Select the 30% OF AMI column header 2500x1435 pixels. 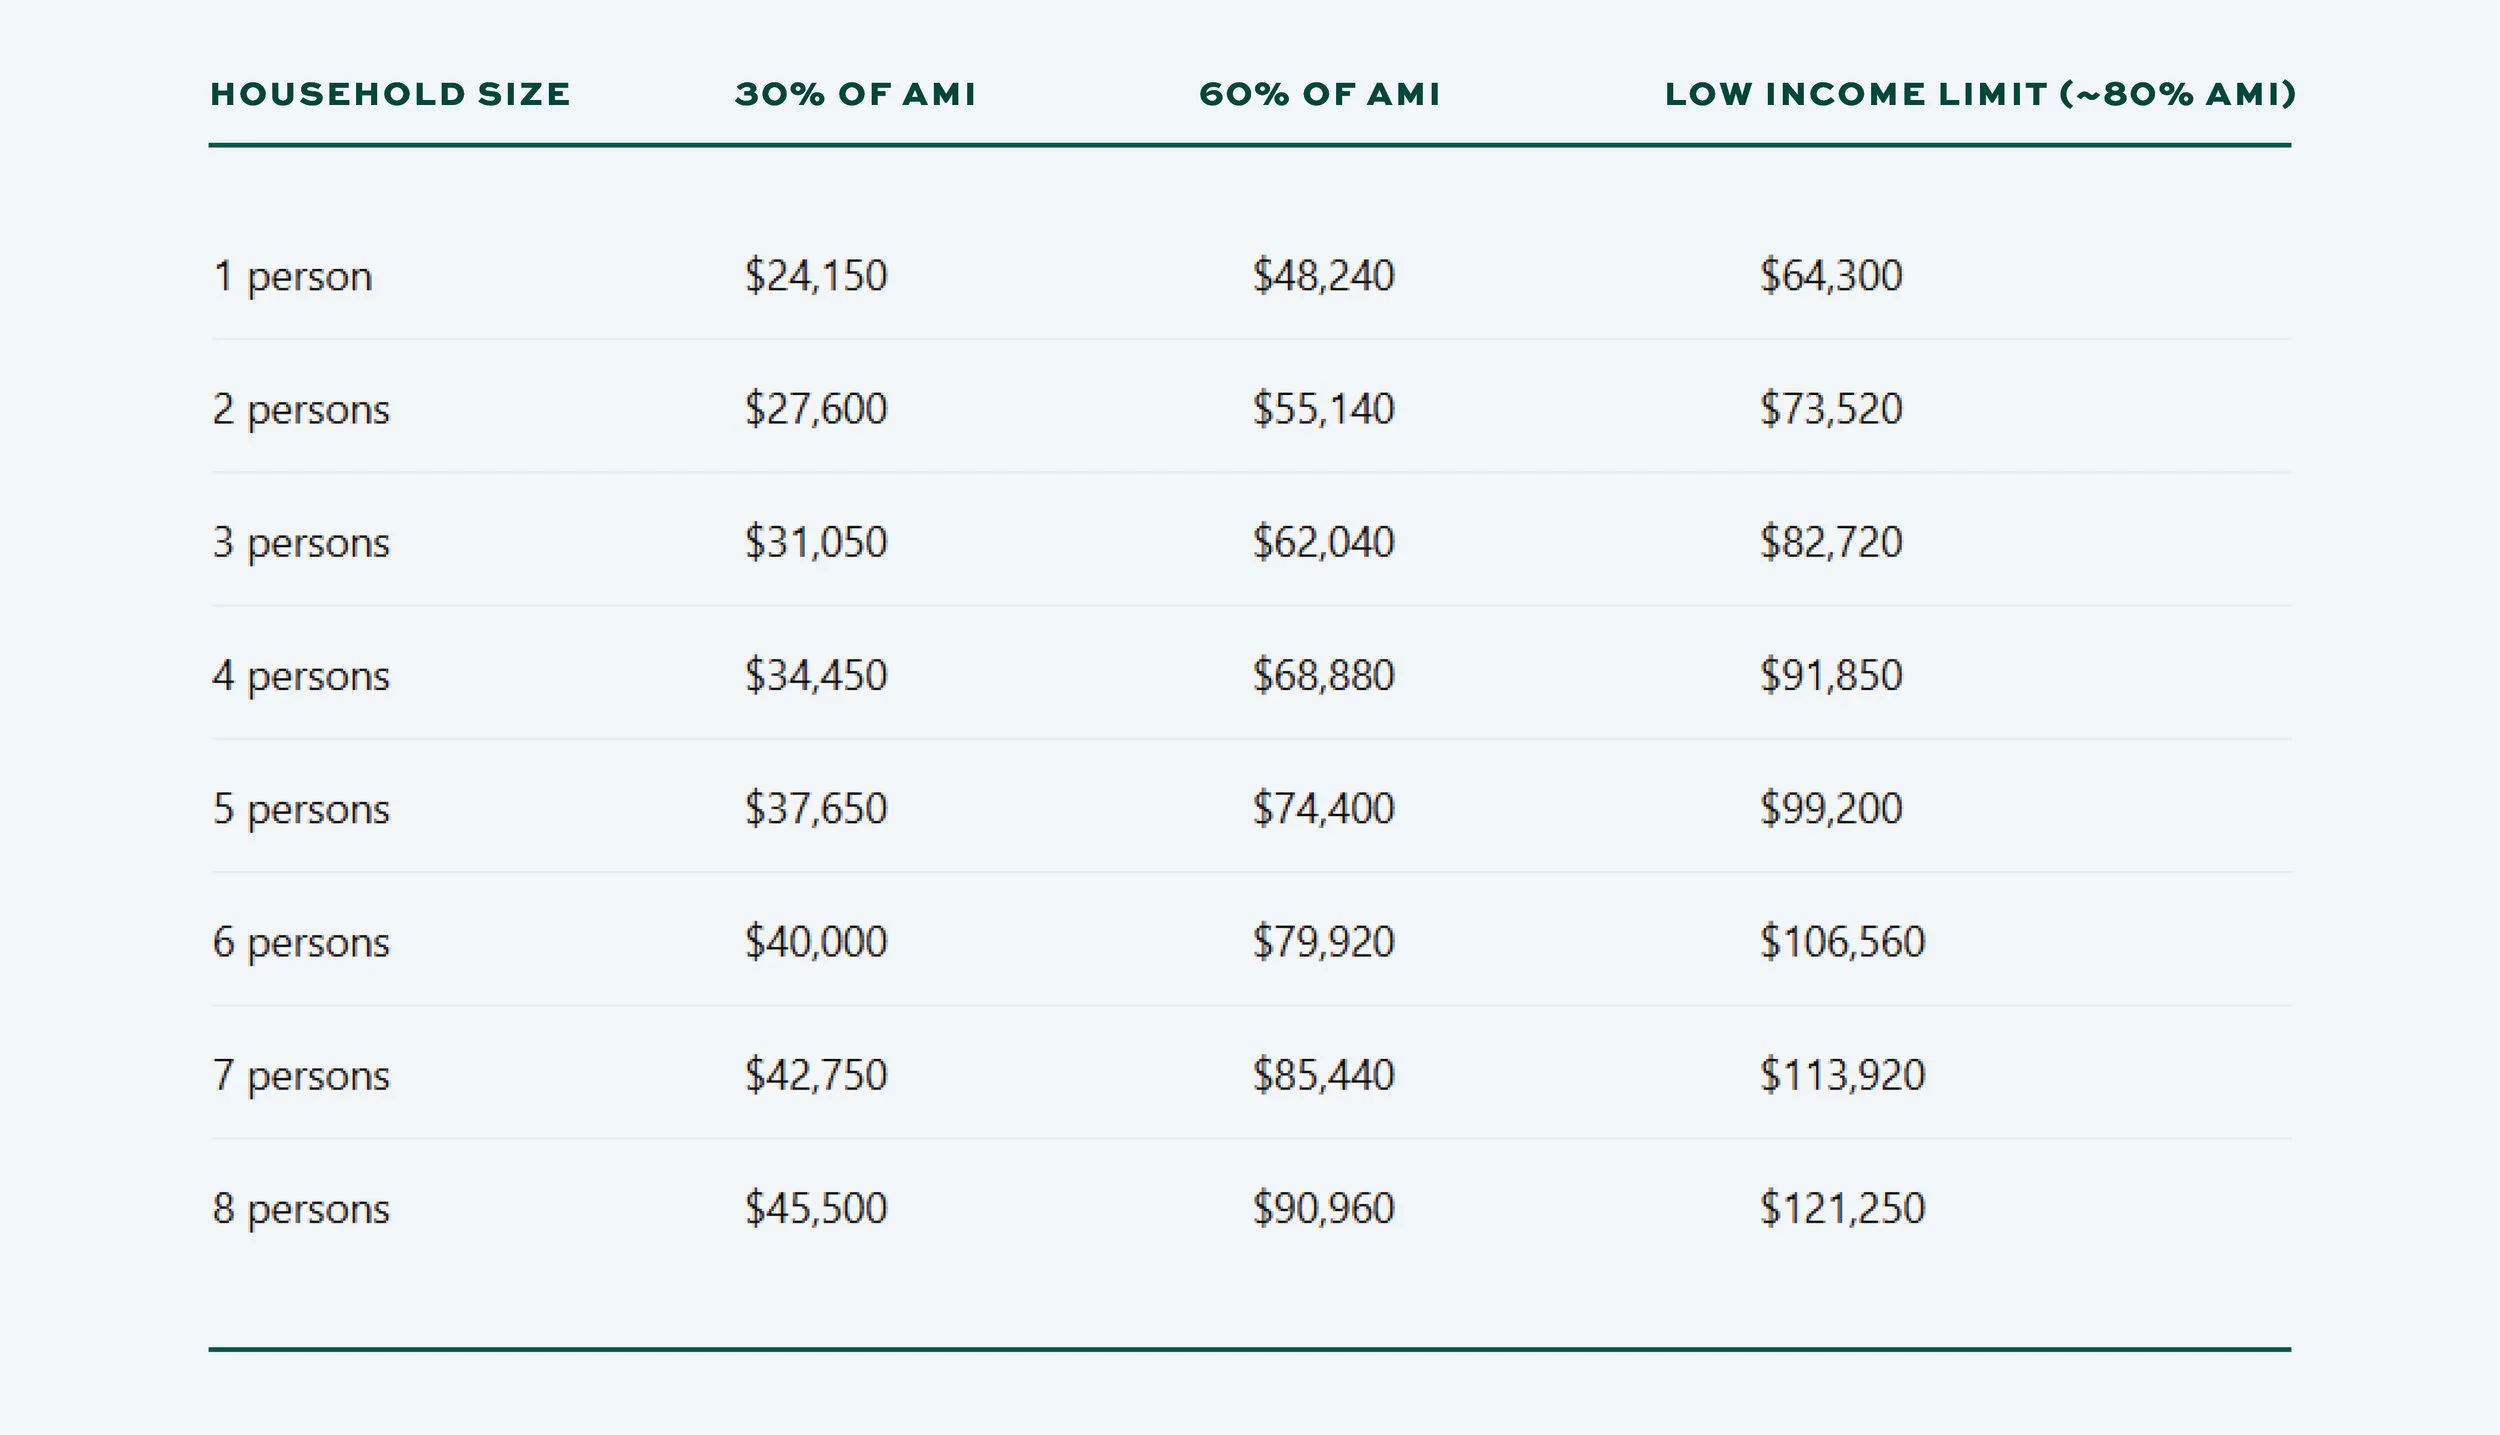tap(855, 94)
